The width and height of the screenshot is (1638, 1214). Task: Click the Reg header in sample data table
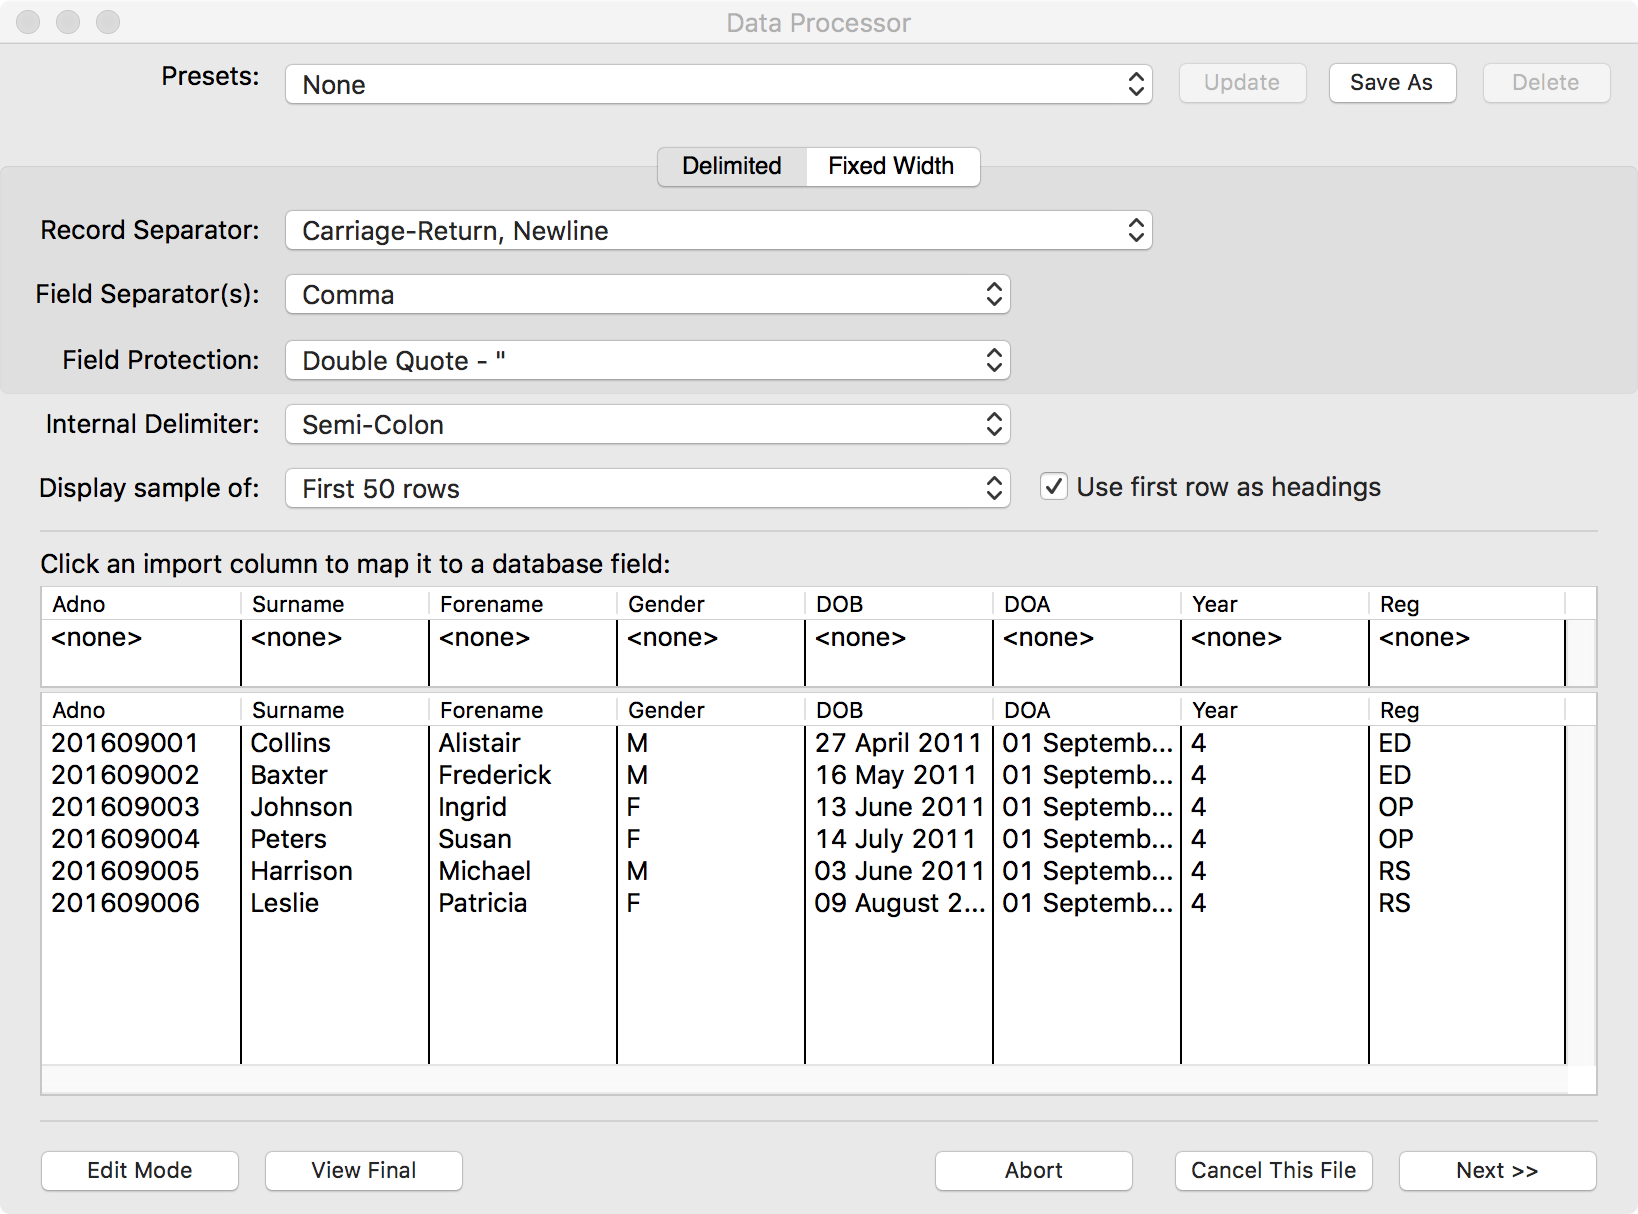(1467, 710)
